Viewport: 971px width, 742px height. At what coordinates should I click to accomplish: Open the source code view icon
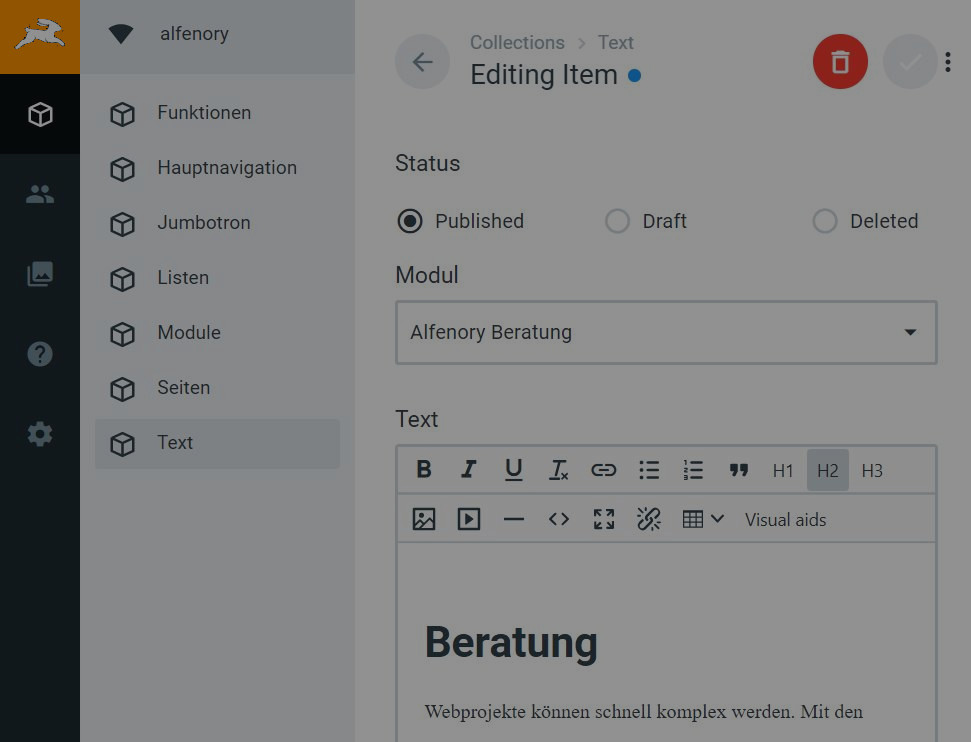tap(559, 519)
